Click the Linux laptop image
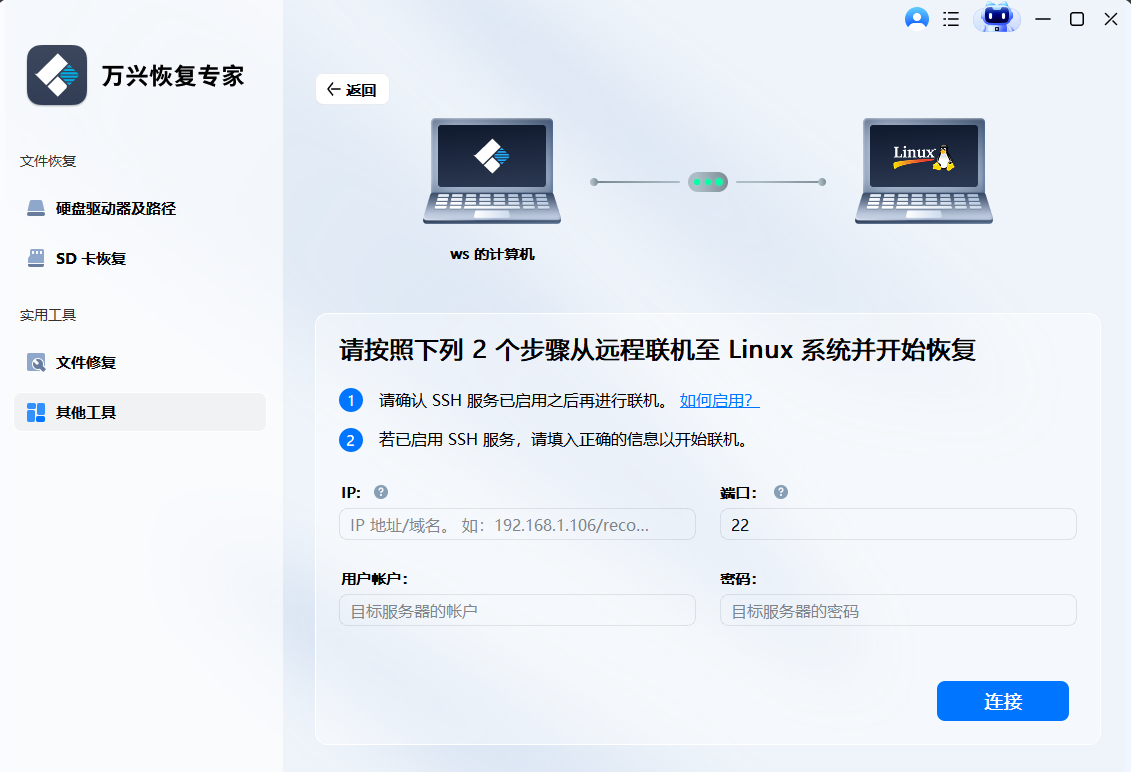 [924, 172]
